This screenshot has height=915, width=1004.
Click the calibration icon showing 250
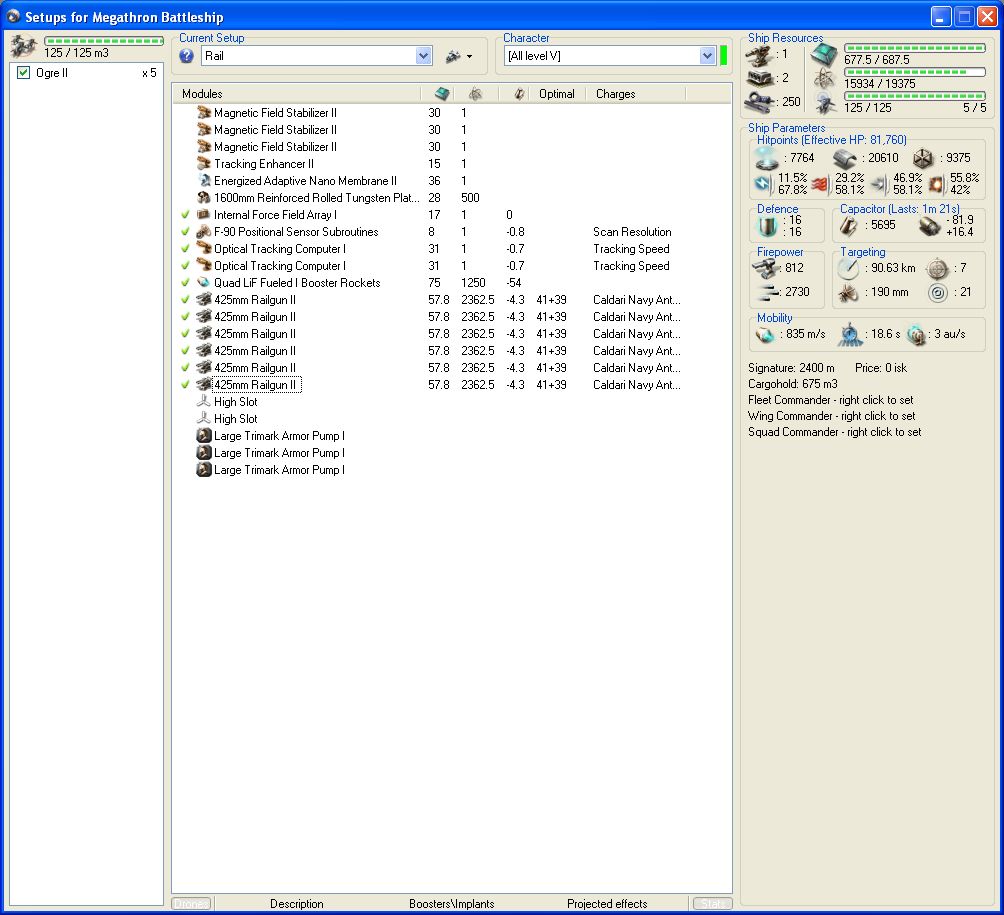point(760,101)
